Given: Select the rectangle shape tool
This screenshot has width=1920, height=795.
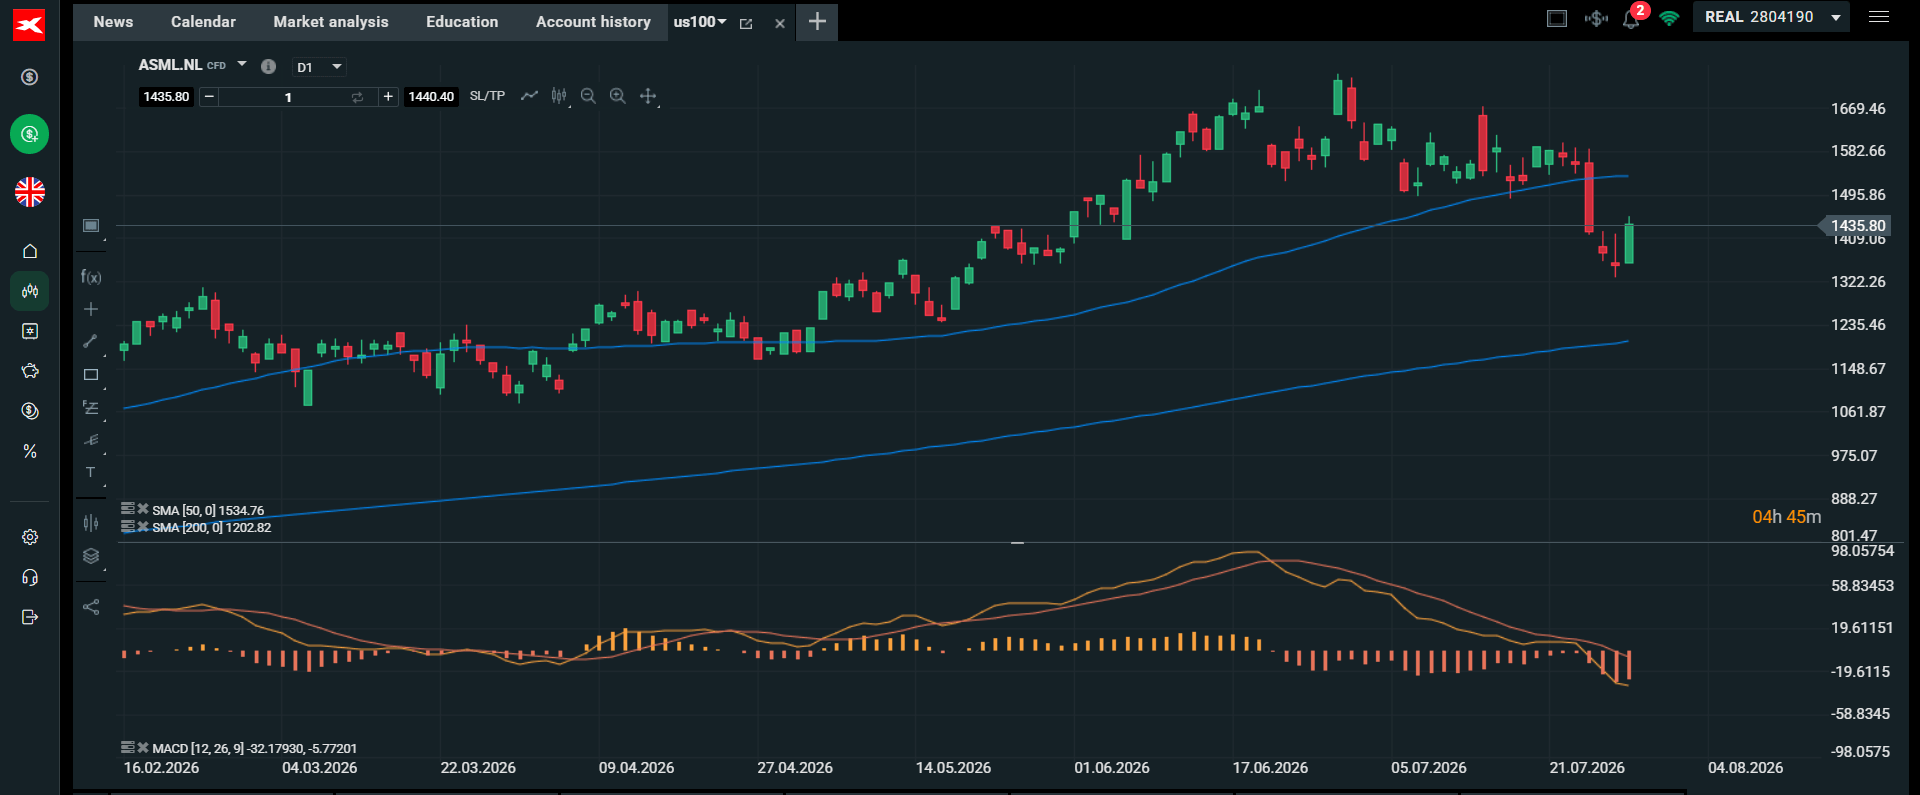Looking at the screenshot, I should [x=91, y=375].
